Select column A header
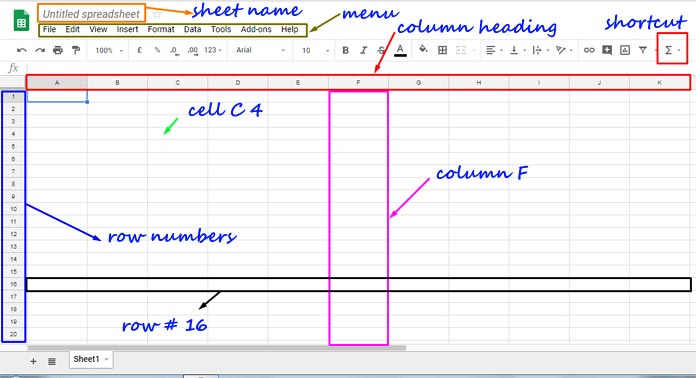Screen dimensions: 696x378 57,83
